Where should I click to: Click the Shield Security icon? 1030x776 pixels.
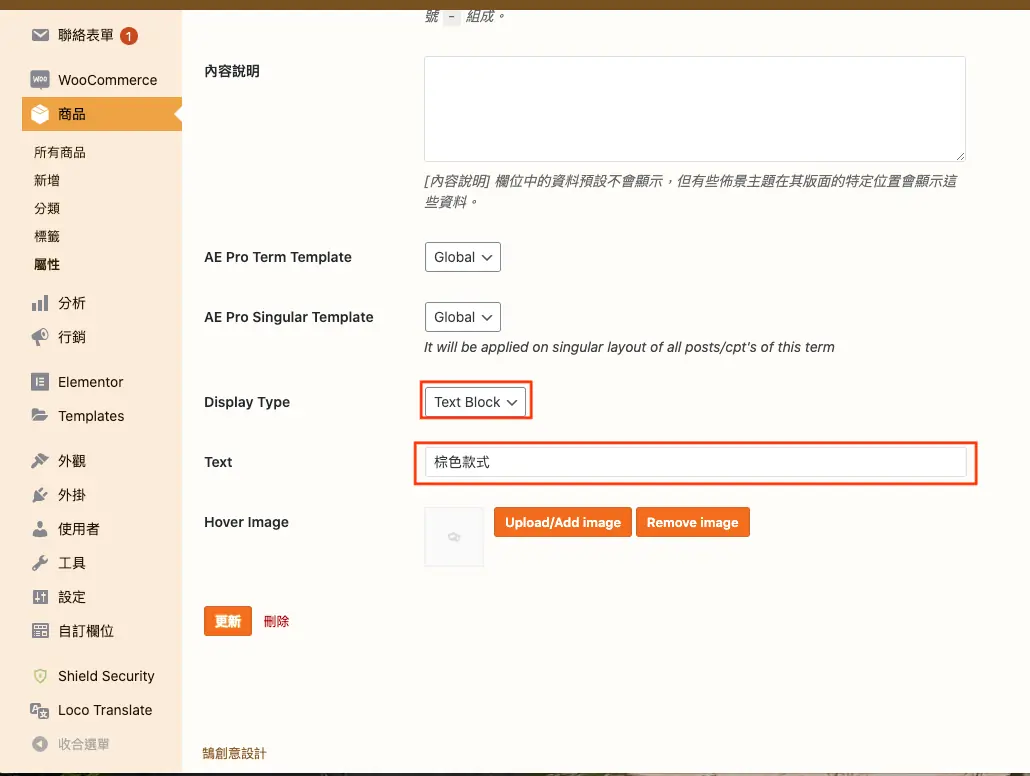point(40,675)
